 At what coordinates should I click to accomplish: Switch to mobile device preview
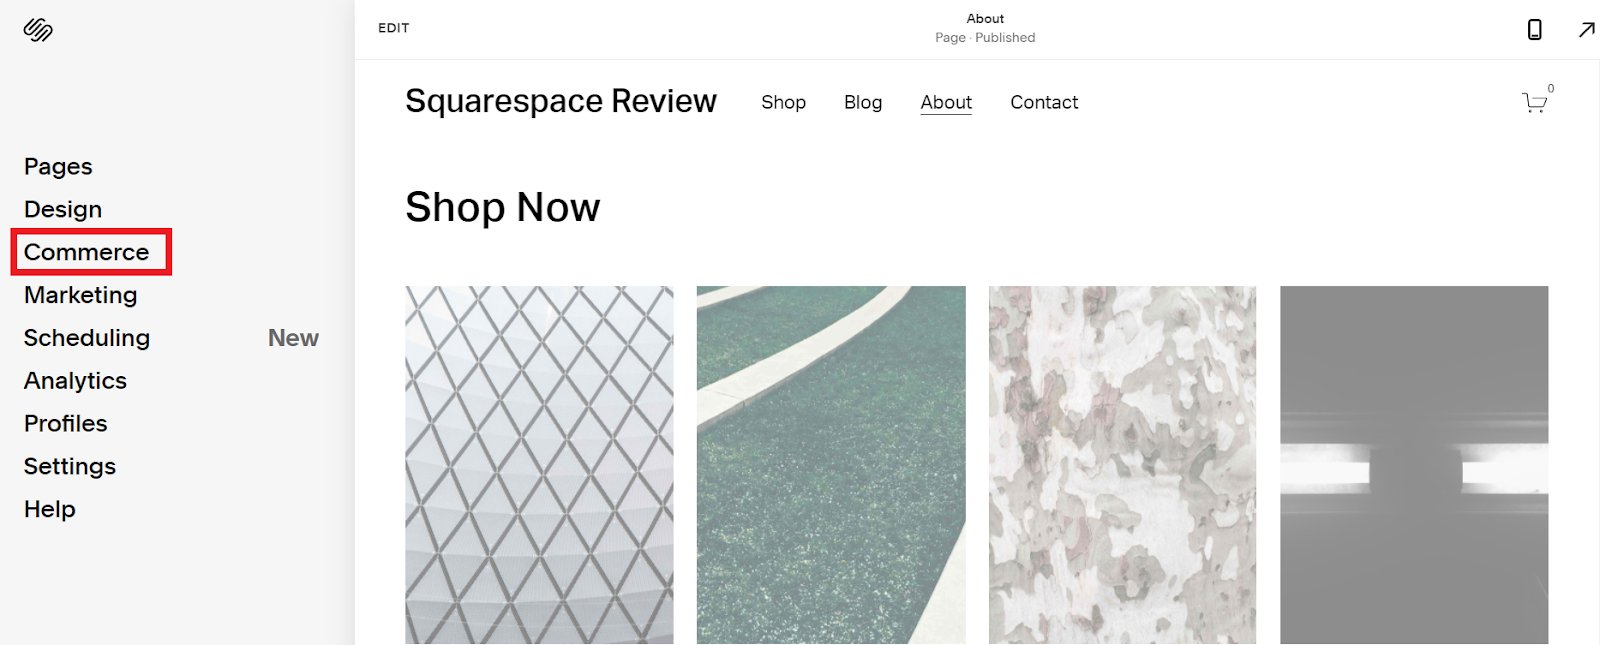tap(1534, 29)
